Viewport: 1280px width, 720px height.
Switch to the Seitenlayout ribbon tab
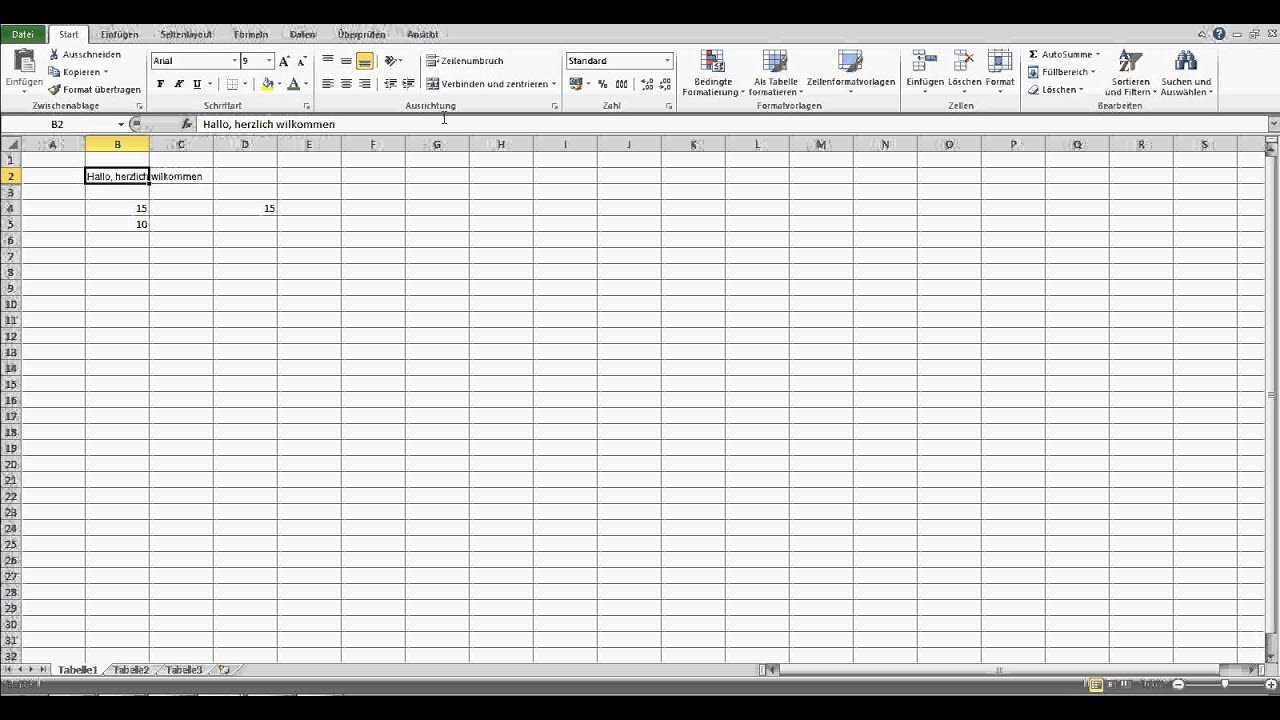[187, 34]
